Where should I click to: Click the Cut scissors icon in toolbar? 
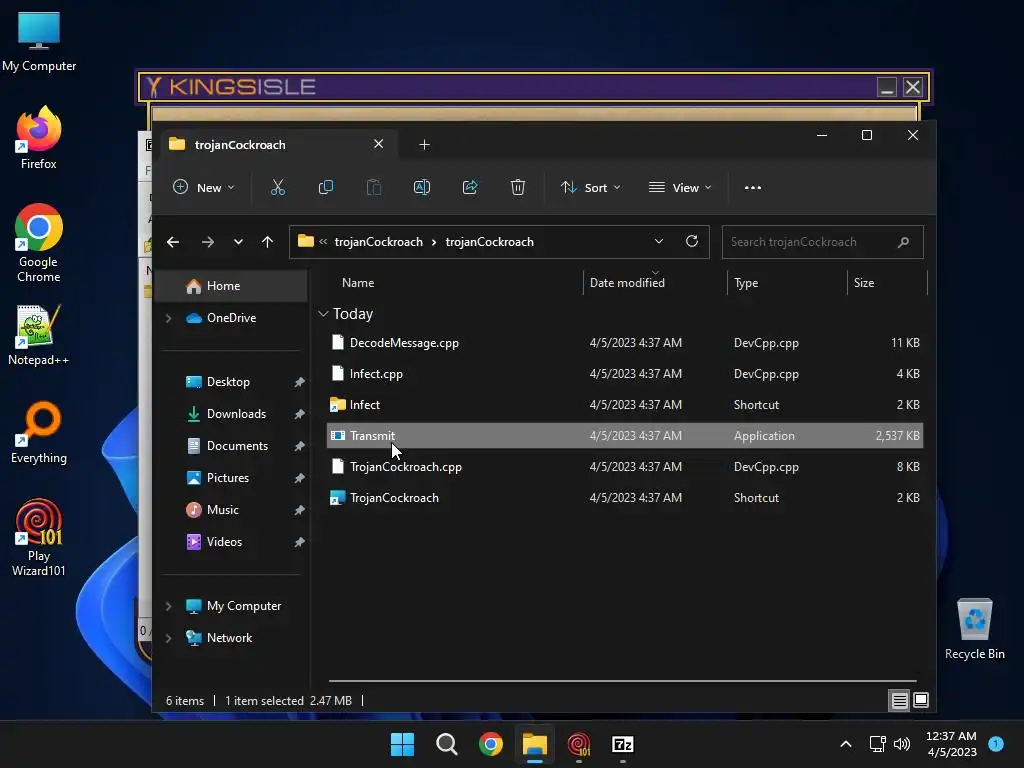278,187
